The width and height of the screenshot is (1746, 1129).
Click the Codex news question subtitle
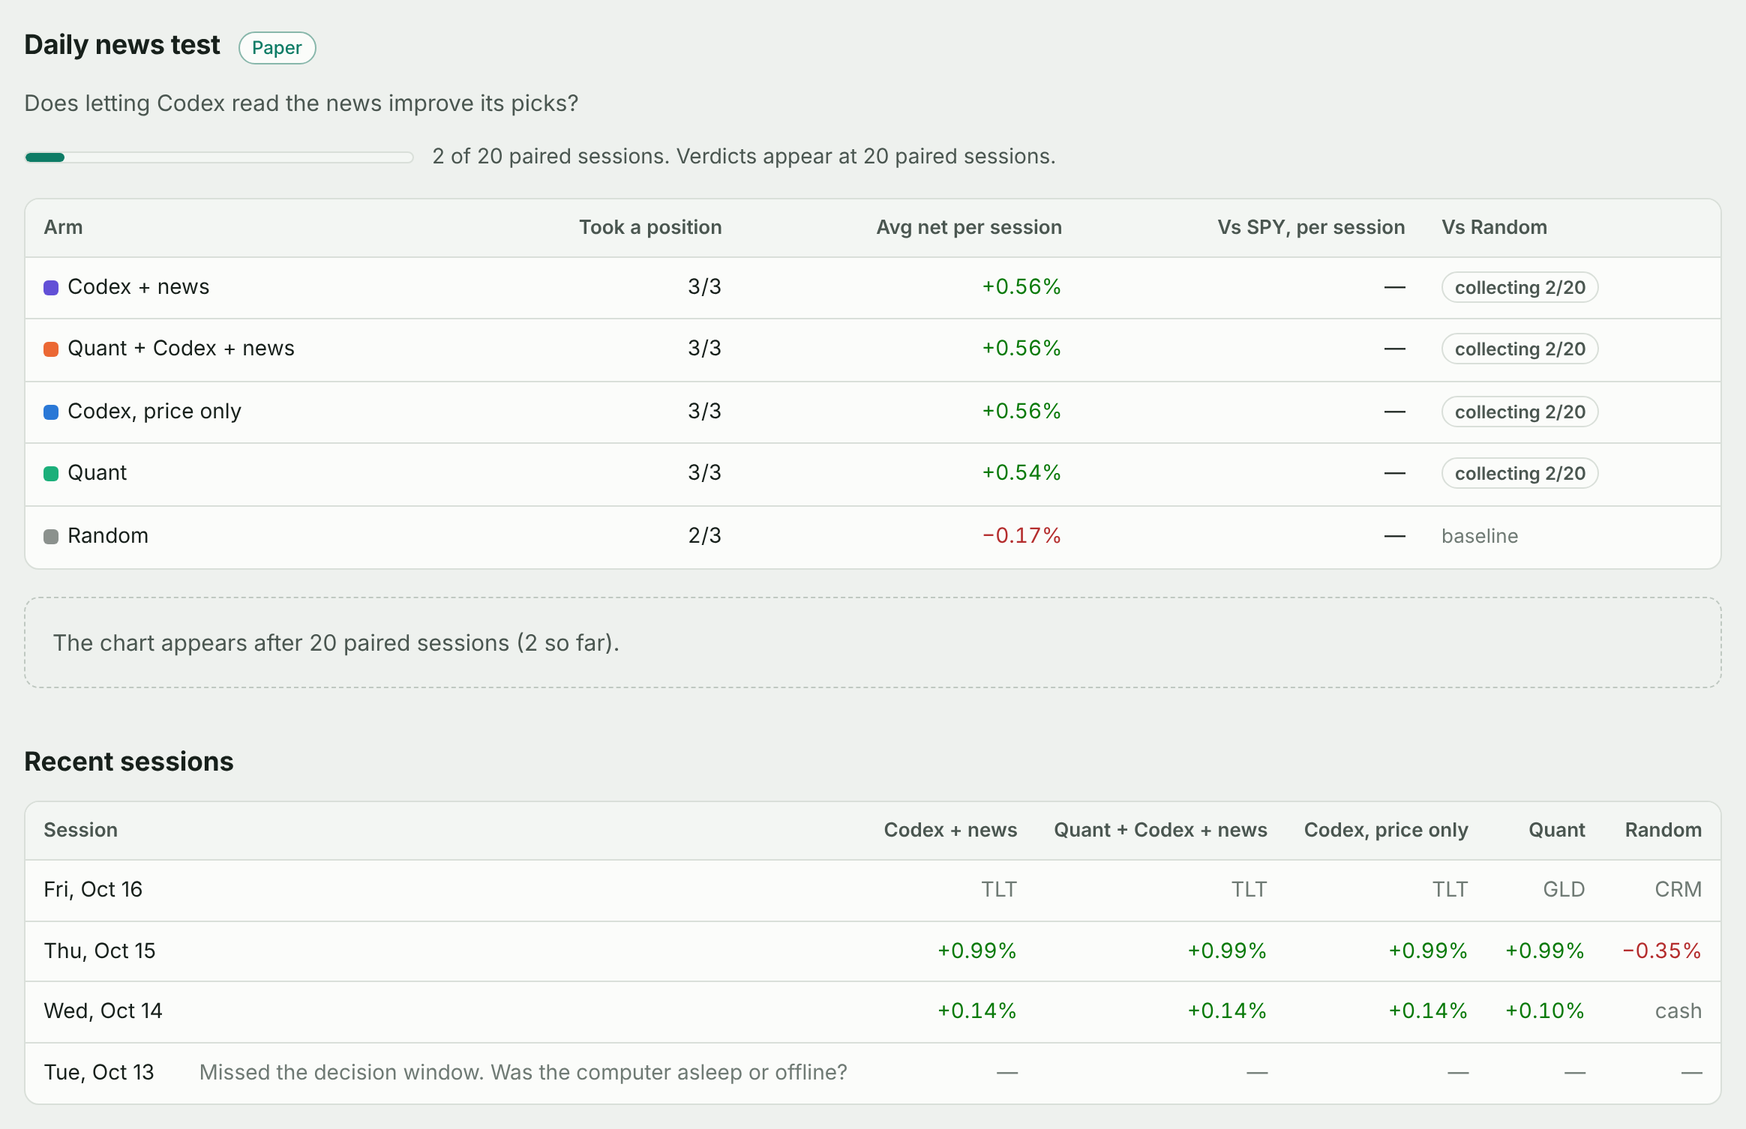tap(301, 103)
